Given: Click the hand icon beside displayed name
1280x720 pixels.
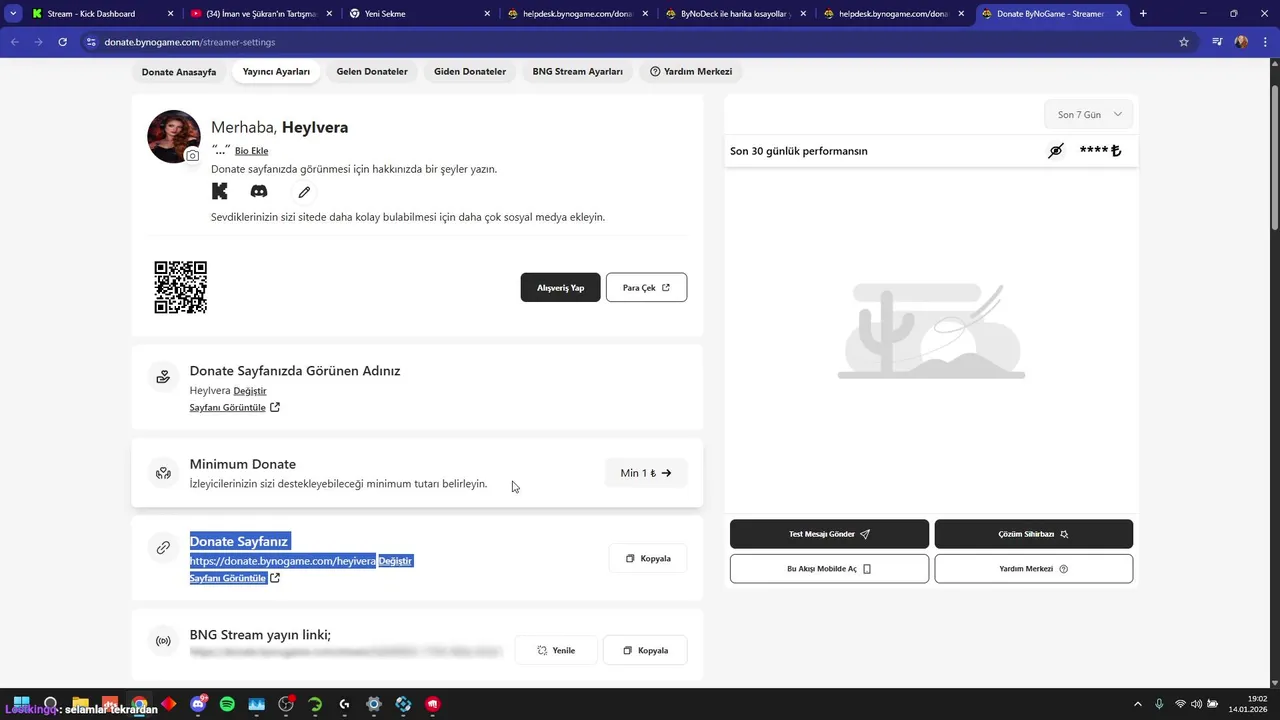Looking at the screenshot, I should pyautogui.click(x=163, y=377).
